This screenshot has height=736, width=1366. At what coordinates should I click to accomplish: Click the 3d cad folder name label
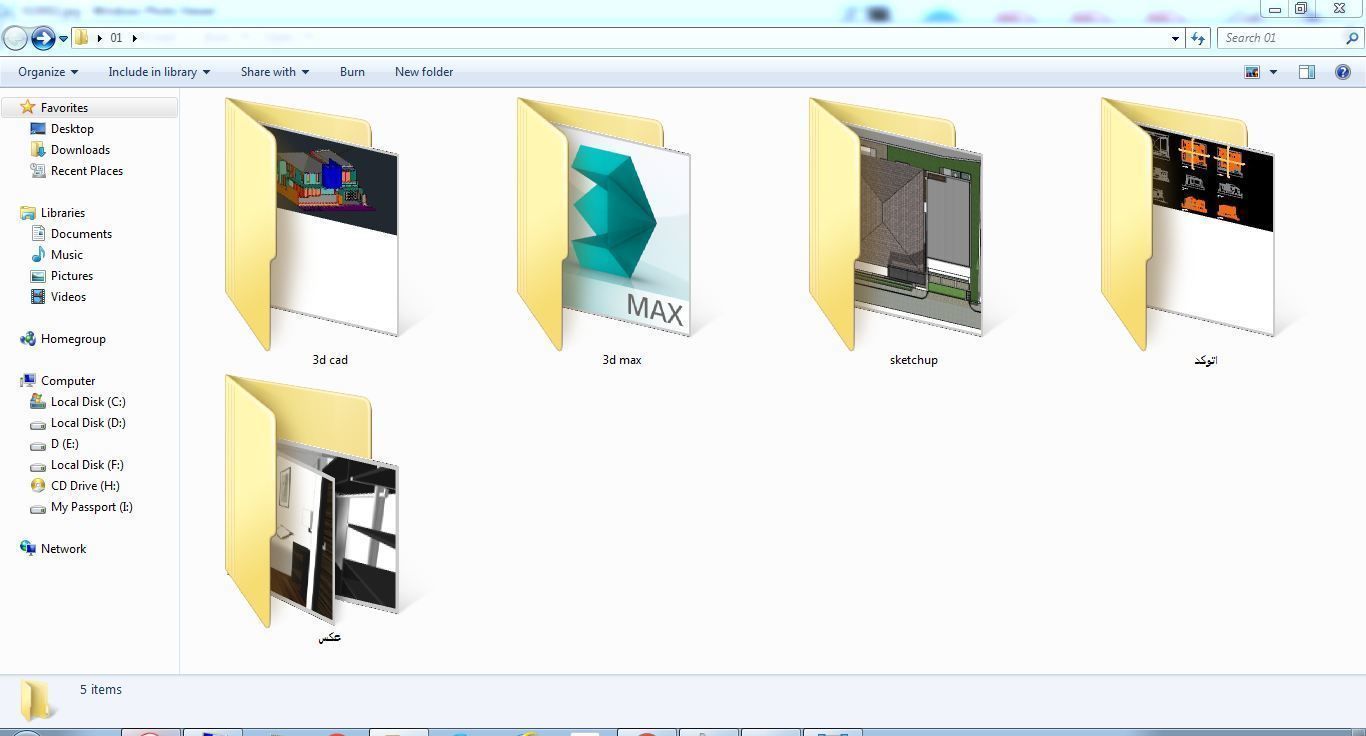click(x=330, y=360)
